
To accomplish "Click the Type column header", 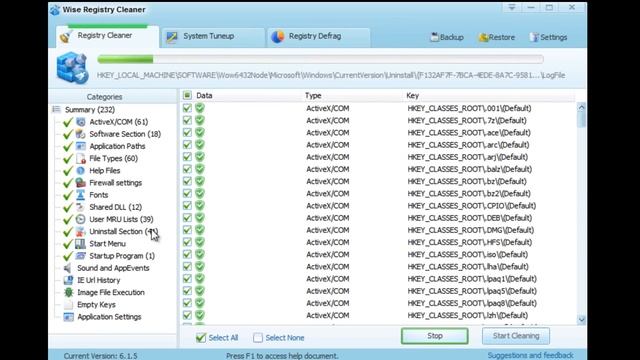I will tap(313, 96).
